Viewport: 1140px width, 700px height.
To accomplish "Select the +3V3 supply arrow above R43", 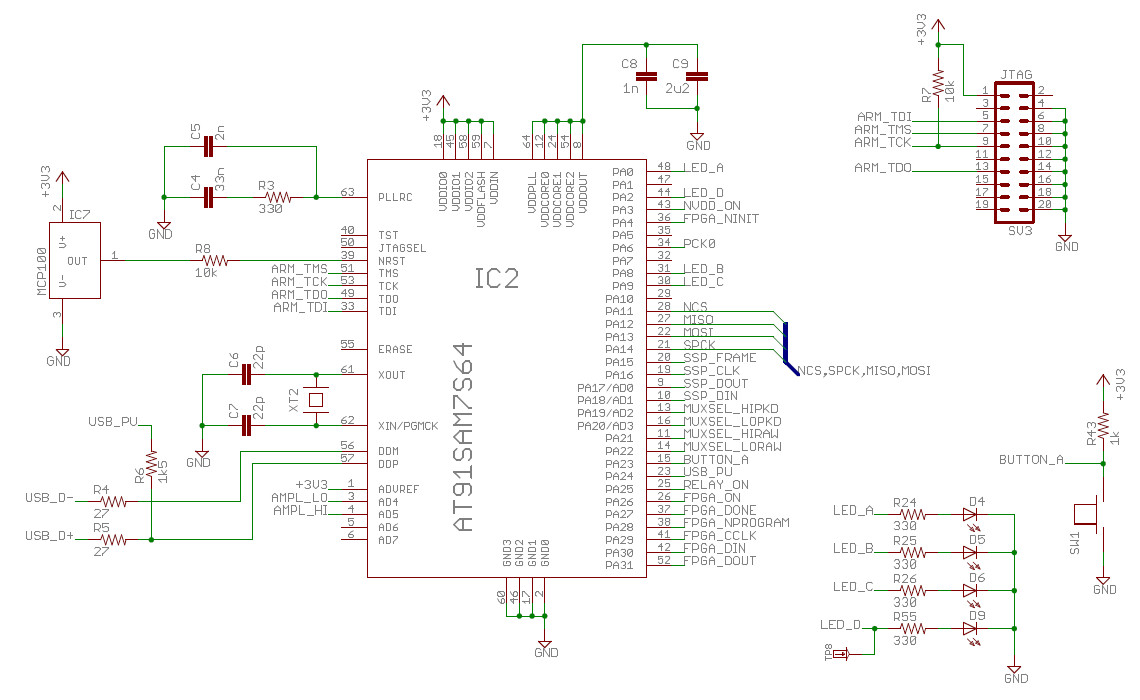I will [1103, 382].
